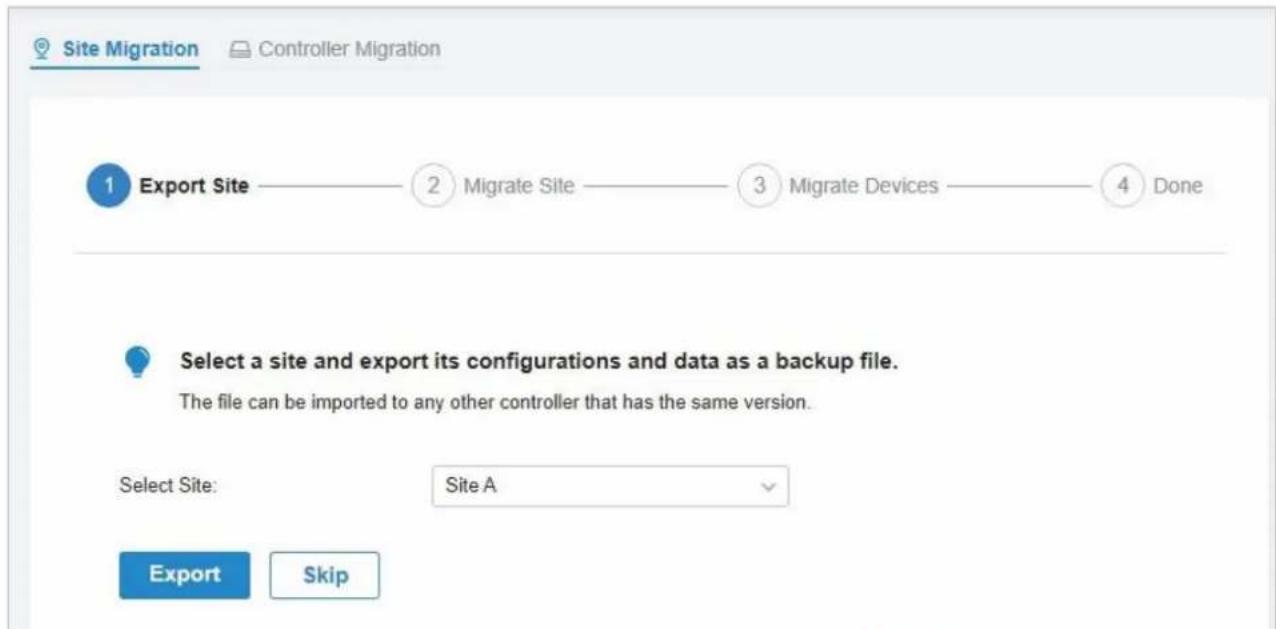Select step 4 circle icon

coord(1122,186)
